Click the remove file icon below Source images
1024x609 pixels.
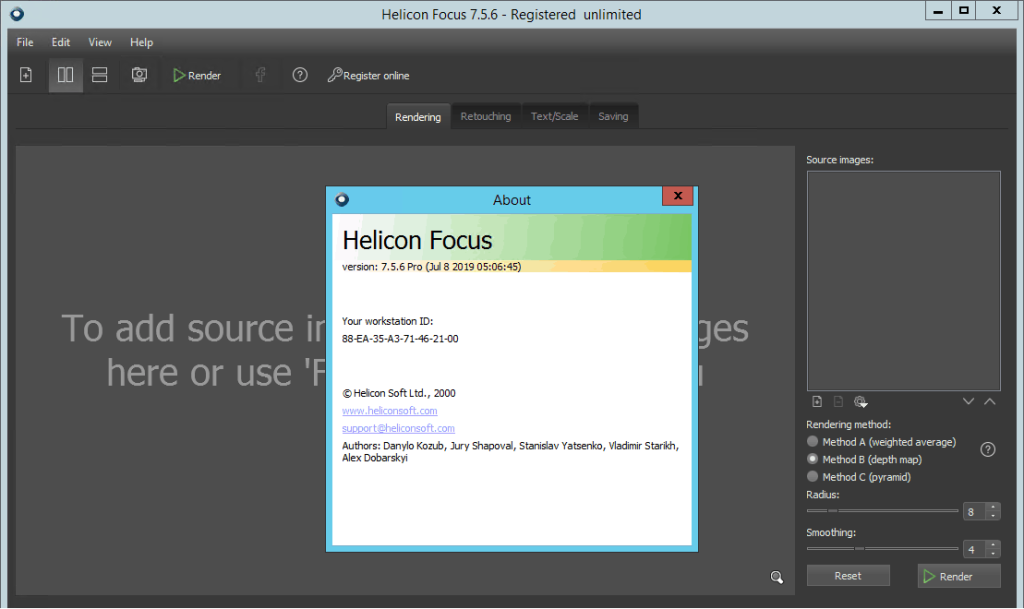click(838, 401)
